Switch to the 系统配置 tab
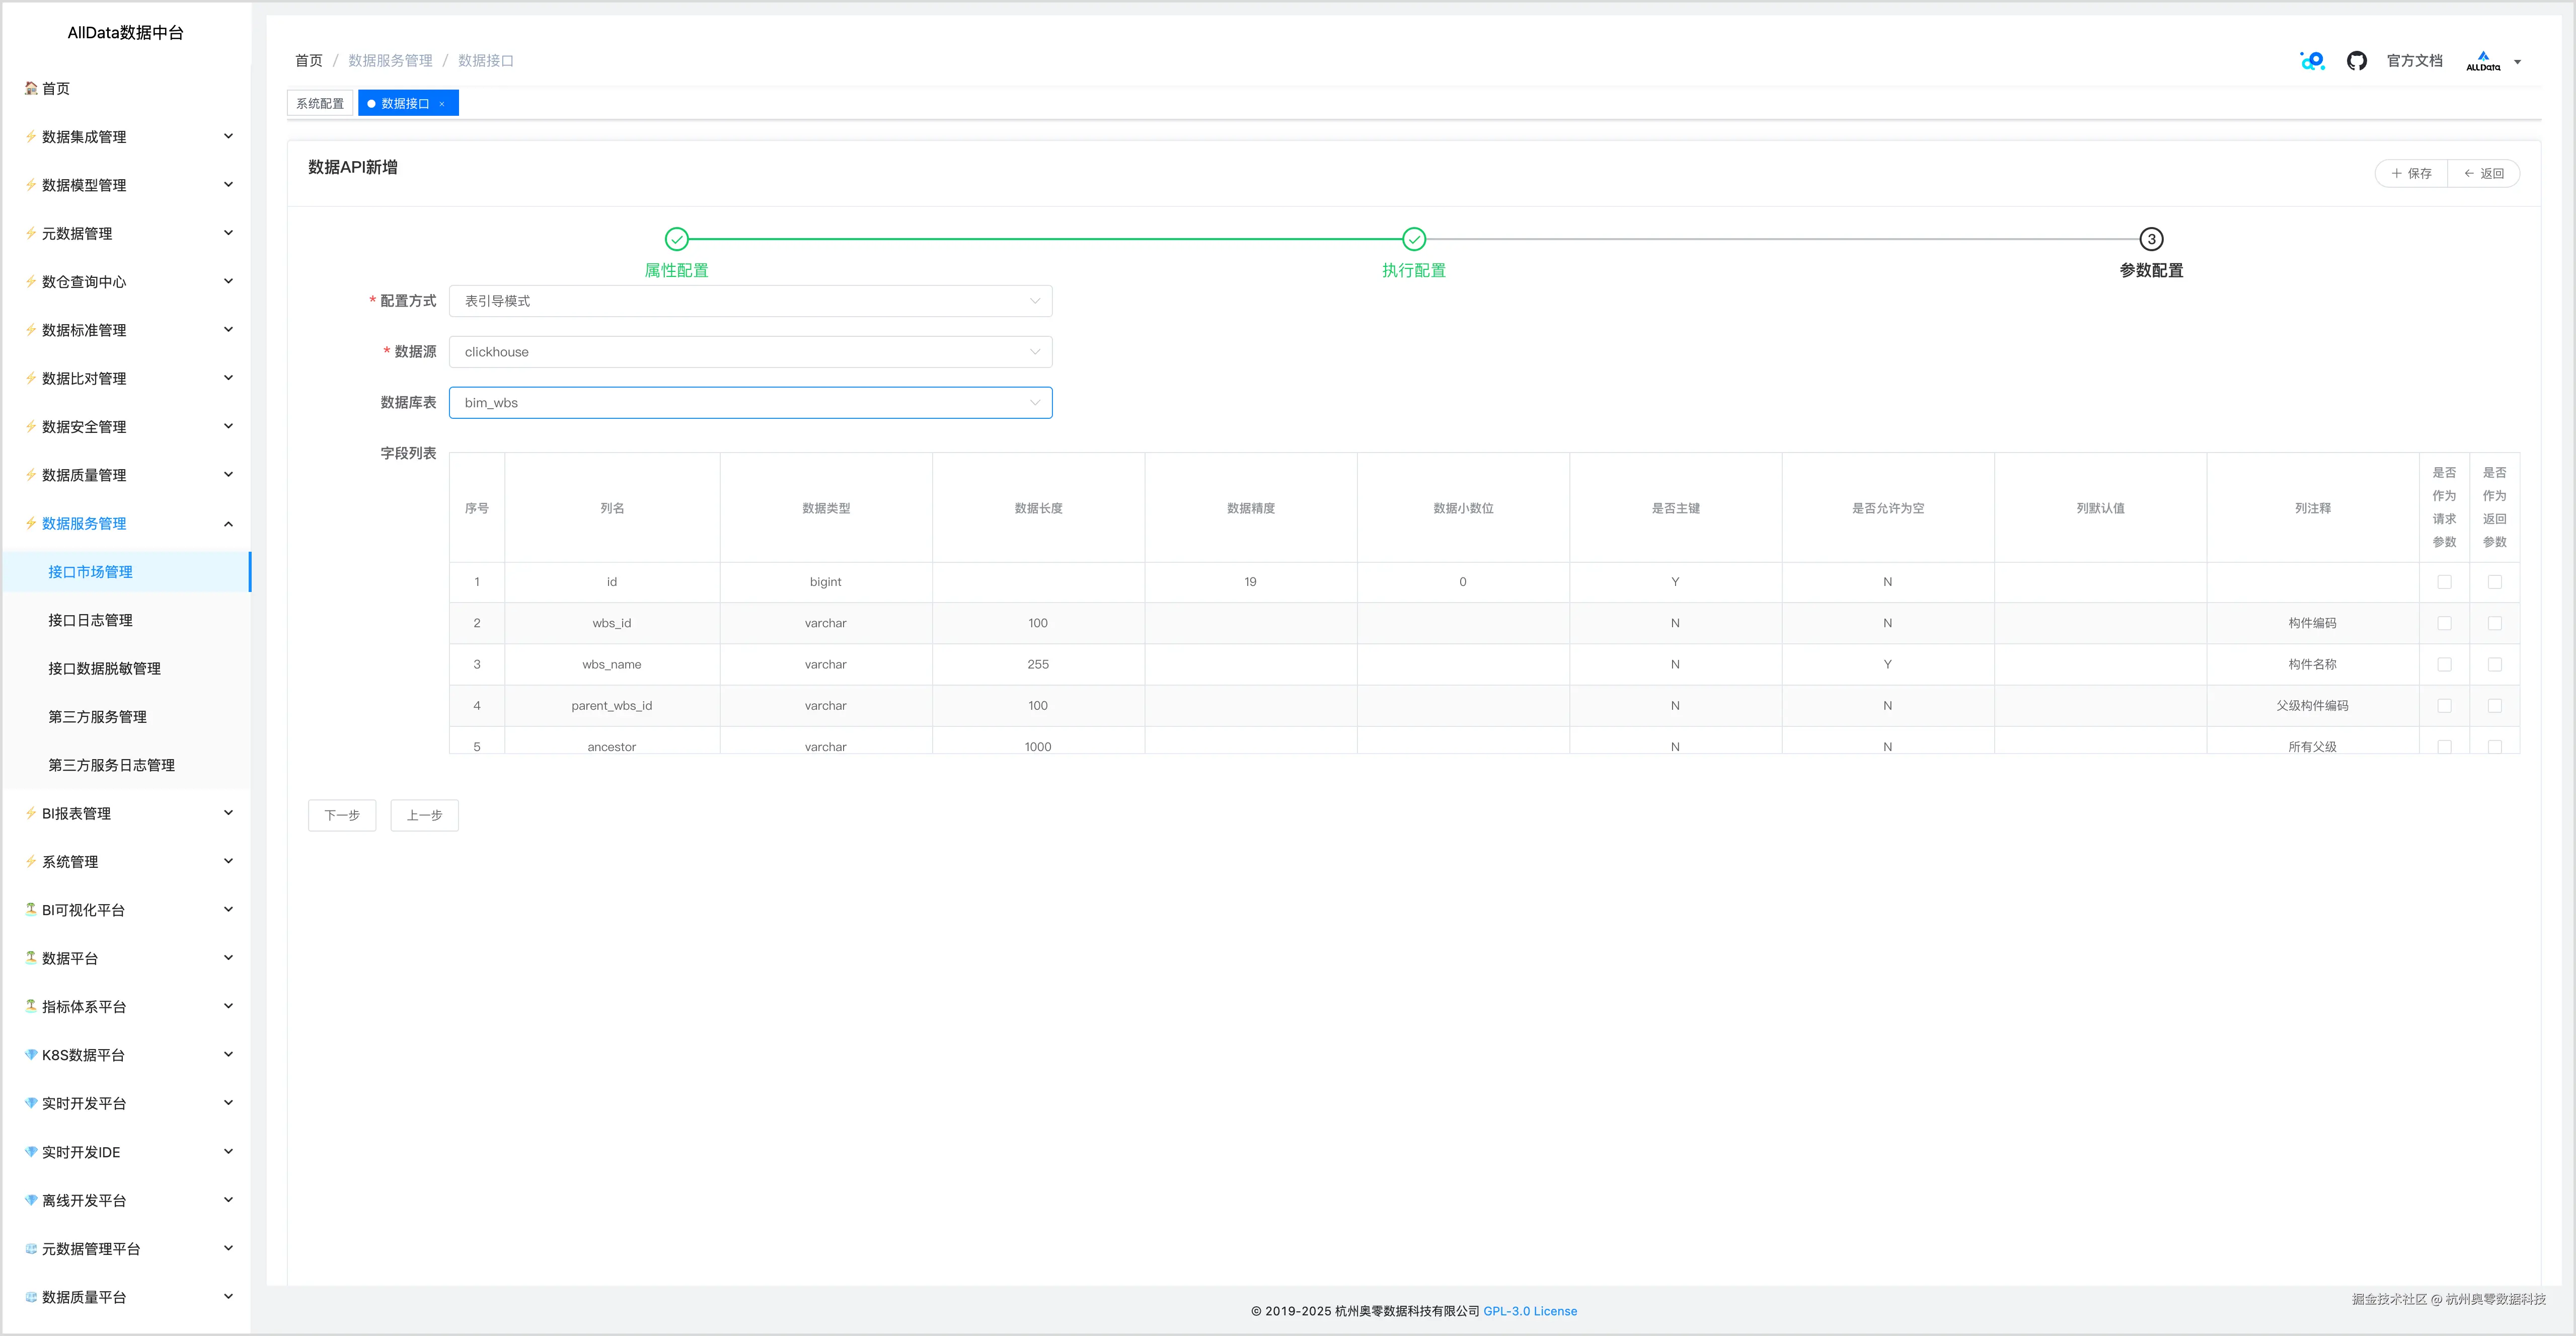 pyautogui.click(x=320, y=104)
